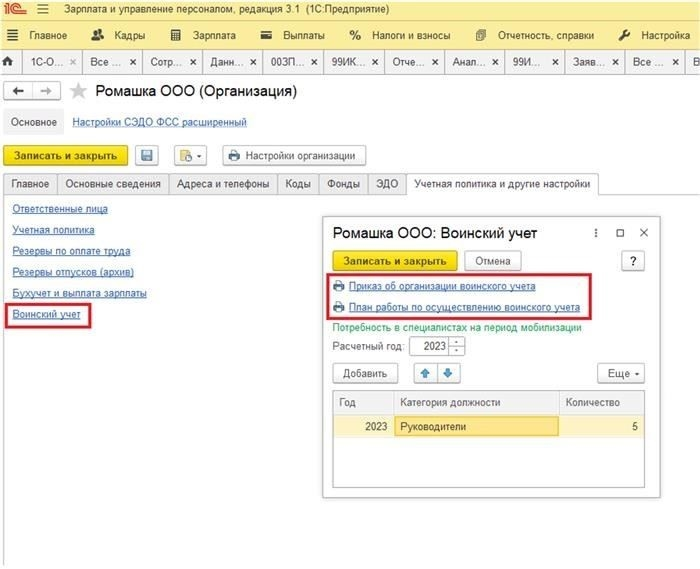This screenshot has width=700, height=569.
Task: Click Записать и закрыть in Воинский учет dialog
Action: (395, 261)
